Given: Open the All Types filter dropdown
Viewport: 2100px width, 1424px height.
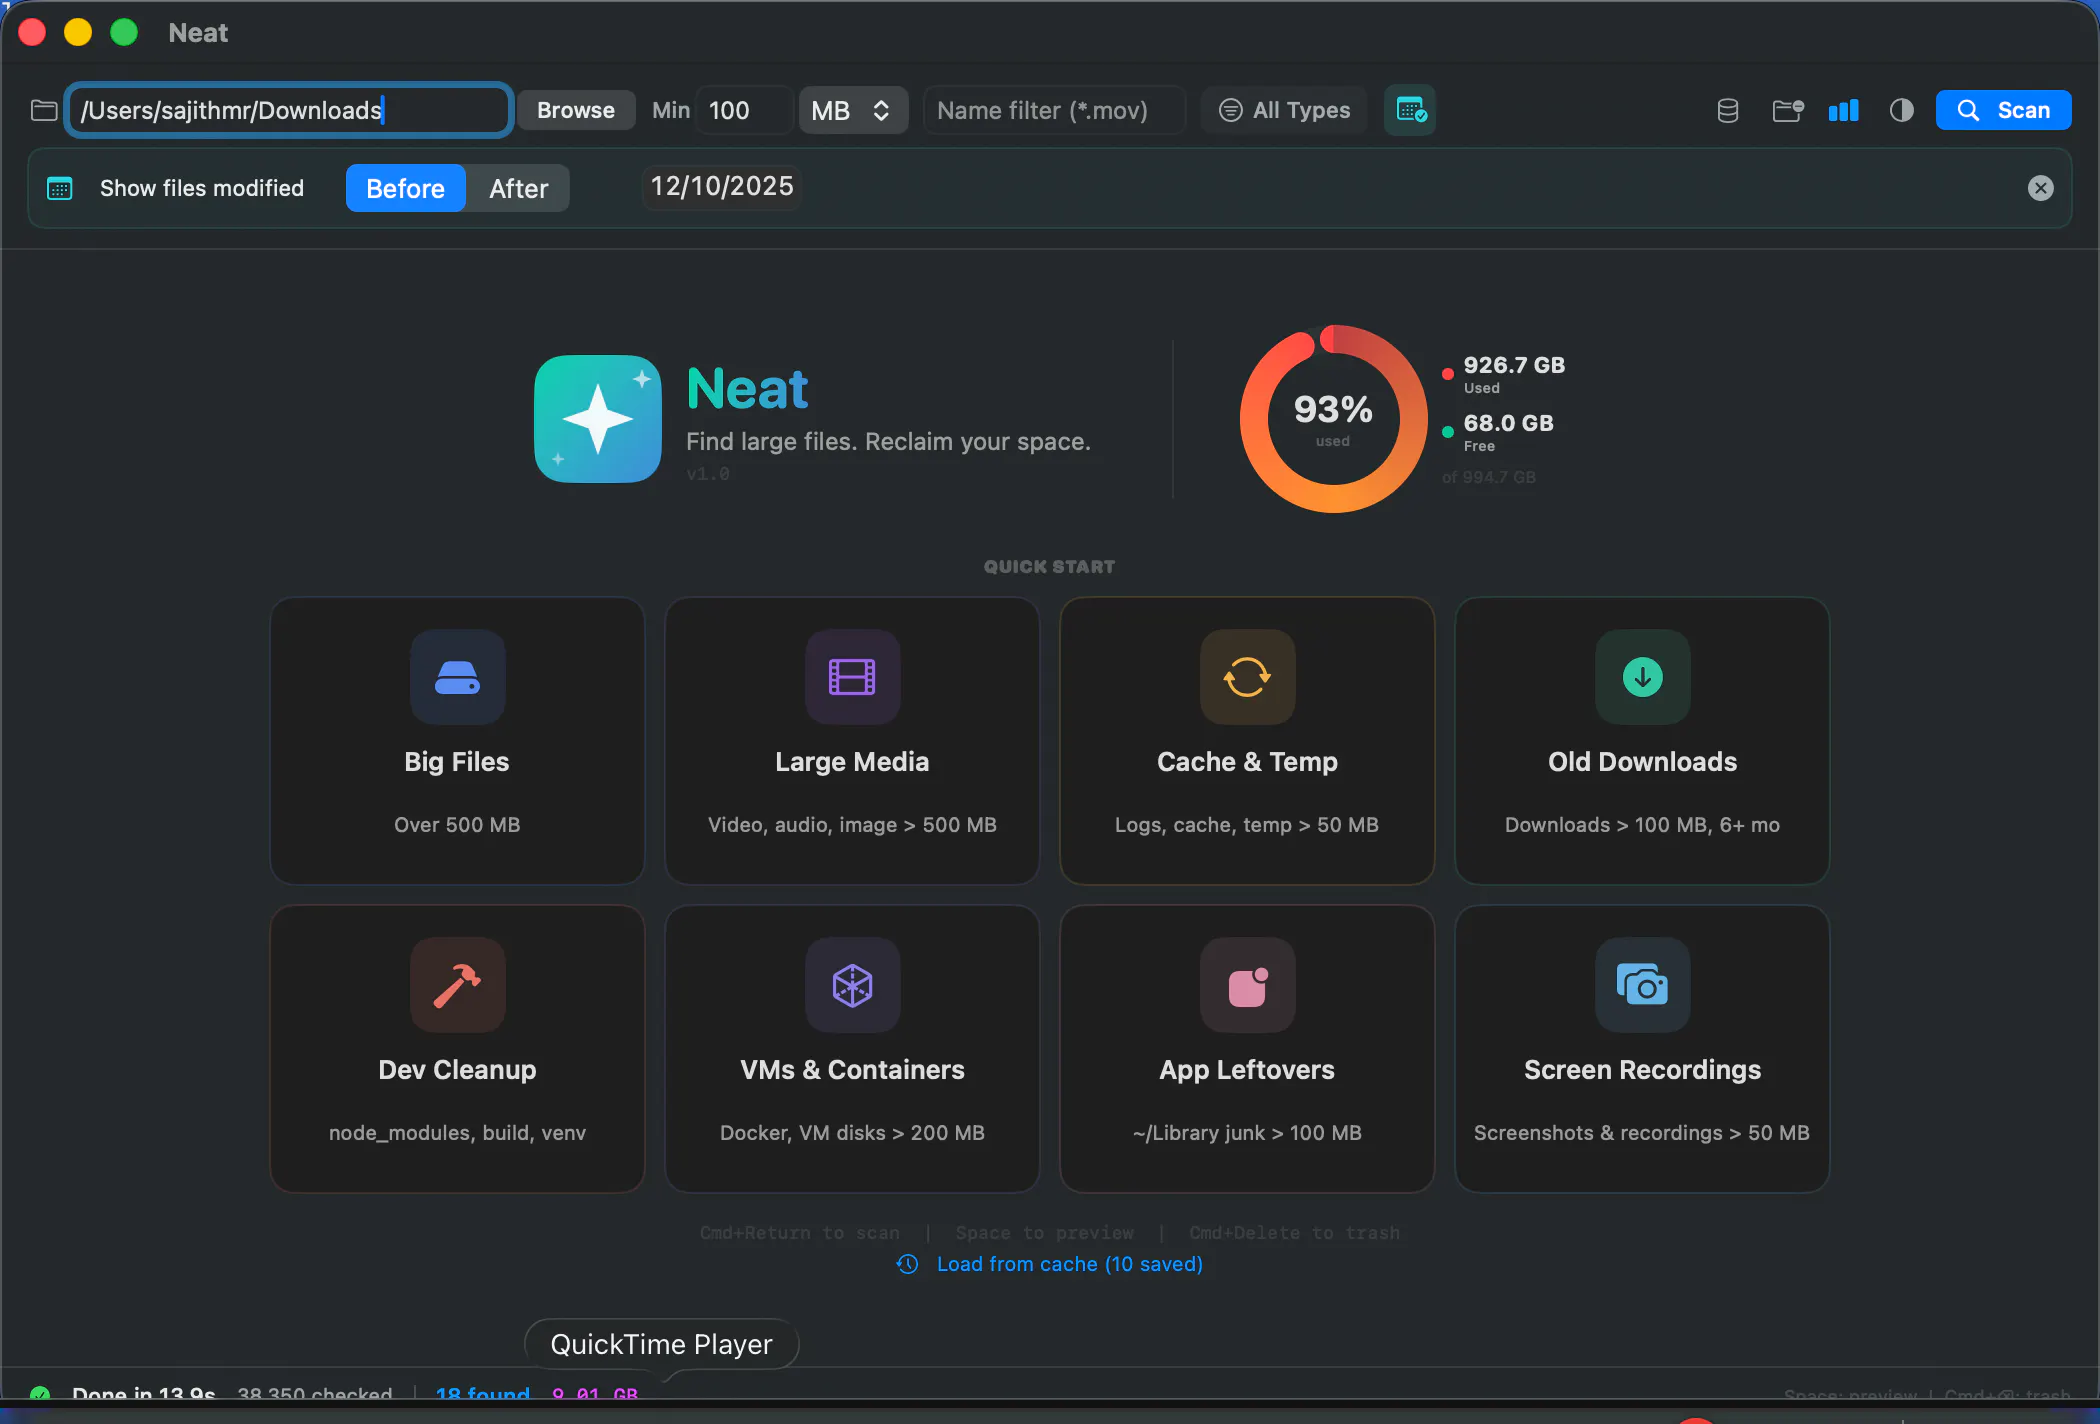Looking at the screenshot, I should point(1285,110).
